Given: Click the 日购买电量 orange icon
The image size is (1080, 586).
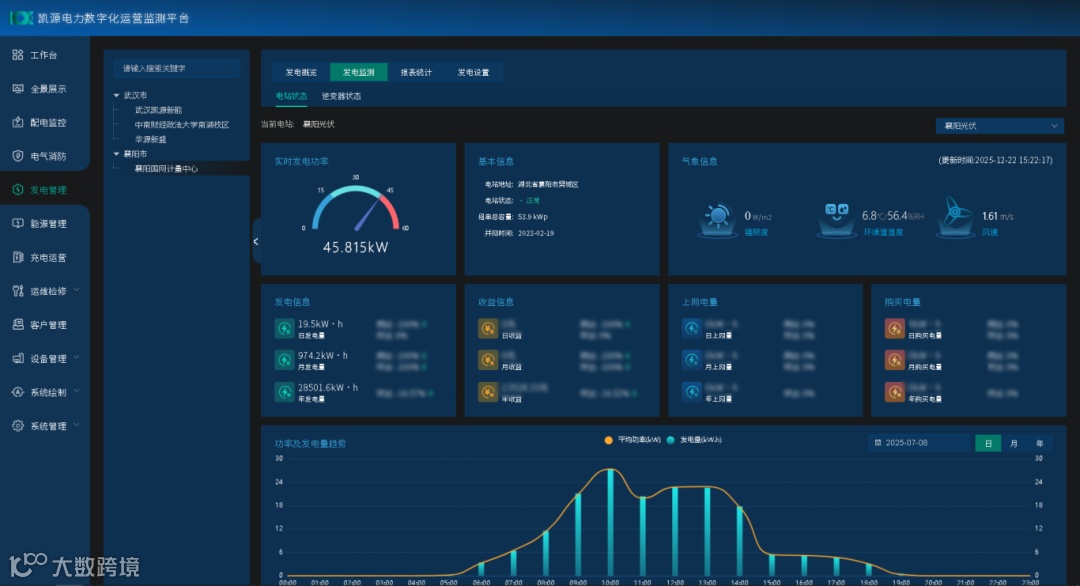Looking at the screenshot, I should (x=895, y=328).
